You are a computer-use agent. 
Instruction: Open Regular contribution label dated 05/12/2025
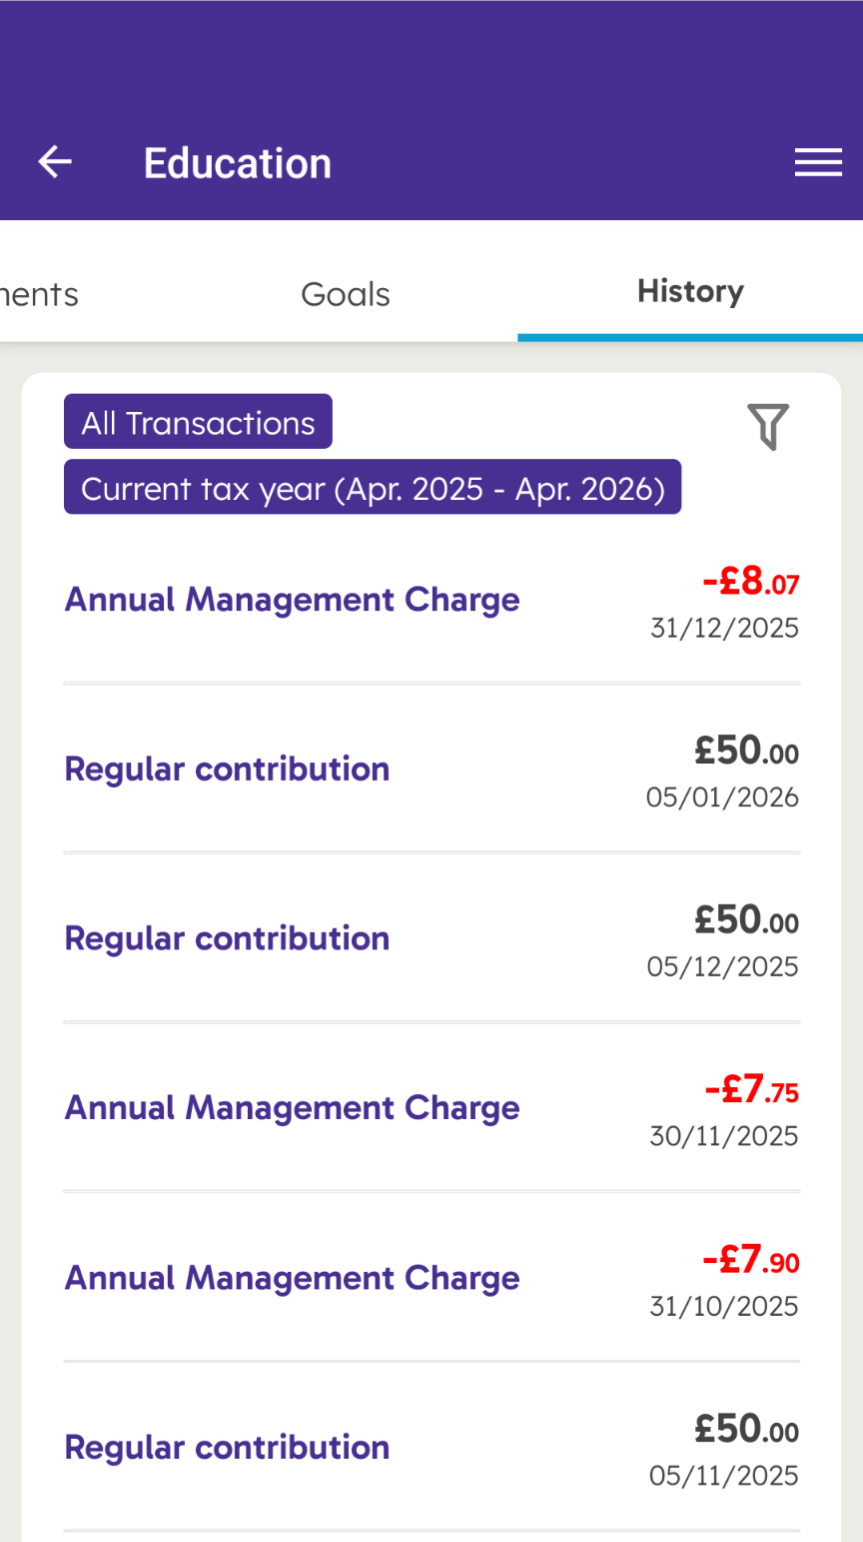tap(227, 939)
